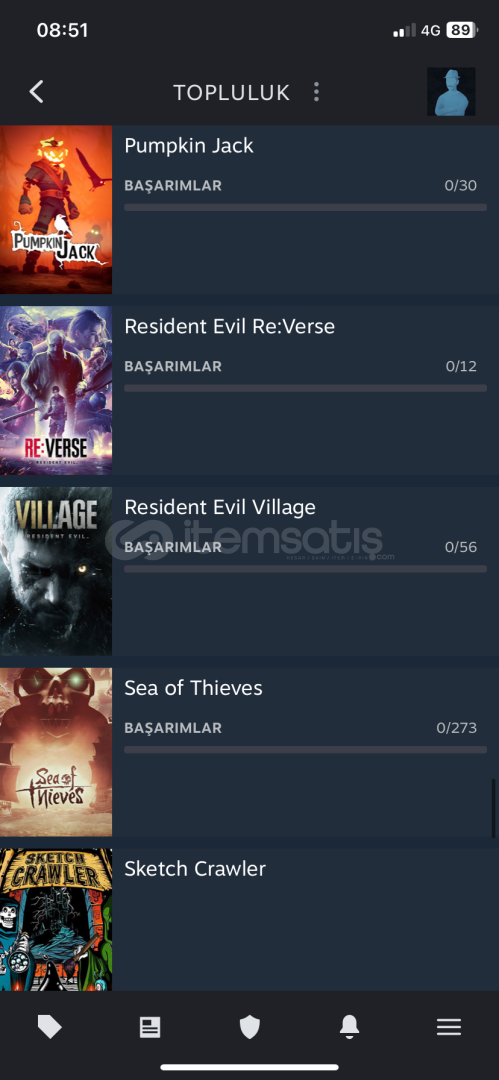Open the store tag icon tab
This screenshot has width=499, height=1080.
pyautogui.click(x=50, y=1028)
